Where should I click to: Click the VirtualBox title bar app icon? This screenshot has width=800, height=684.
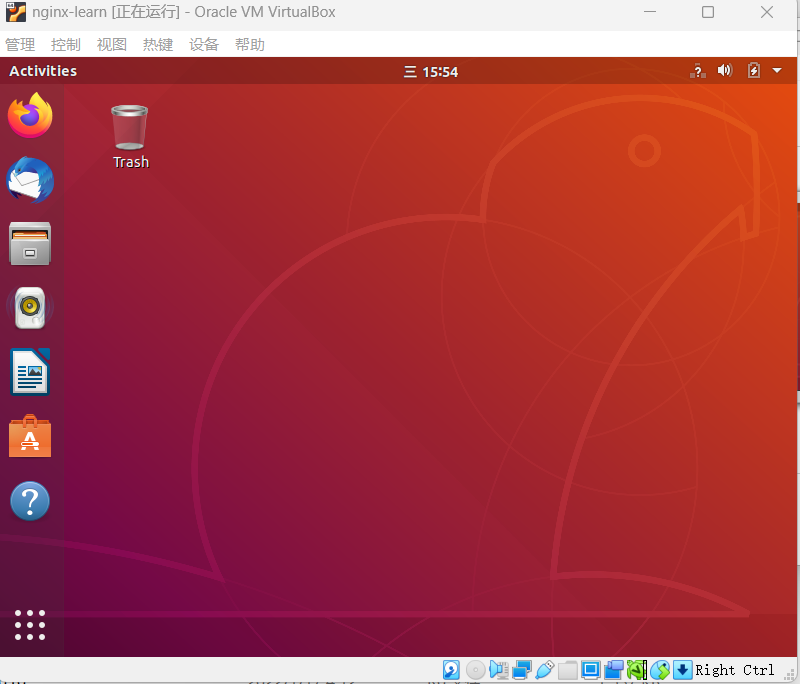click(16, 12)
